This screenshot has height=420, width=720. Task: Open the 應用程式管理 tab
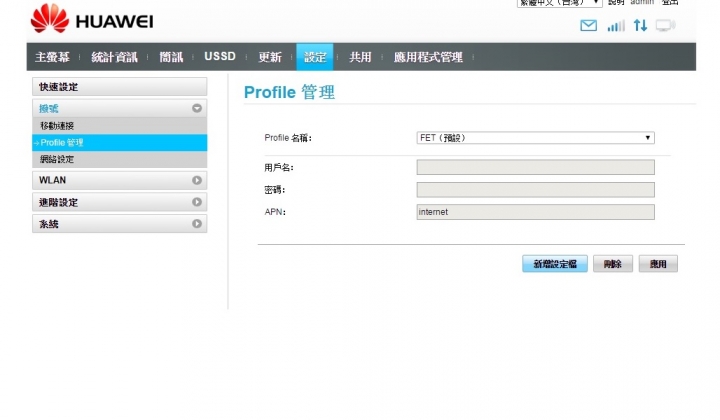(x=428, y=57)
